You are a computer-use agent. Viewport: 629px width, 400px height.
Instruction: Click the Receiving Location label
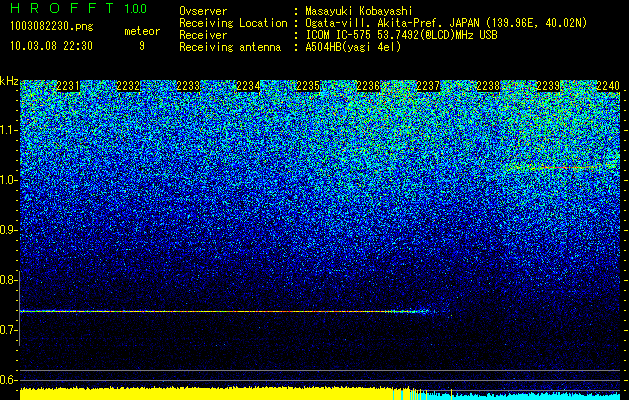coord(233,23)
